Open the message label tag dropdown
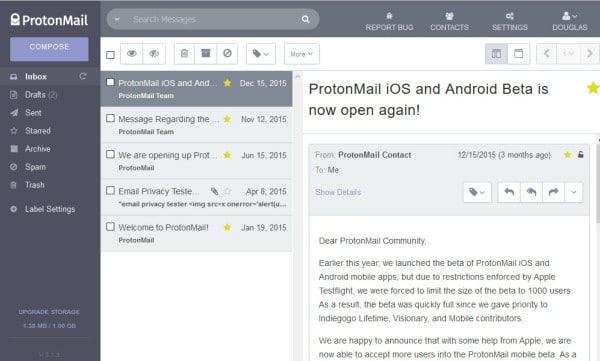Screen dimensions: 600x361 tap(477, 192)
